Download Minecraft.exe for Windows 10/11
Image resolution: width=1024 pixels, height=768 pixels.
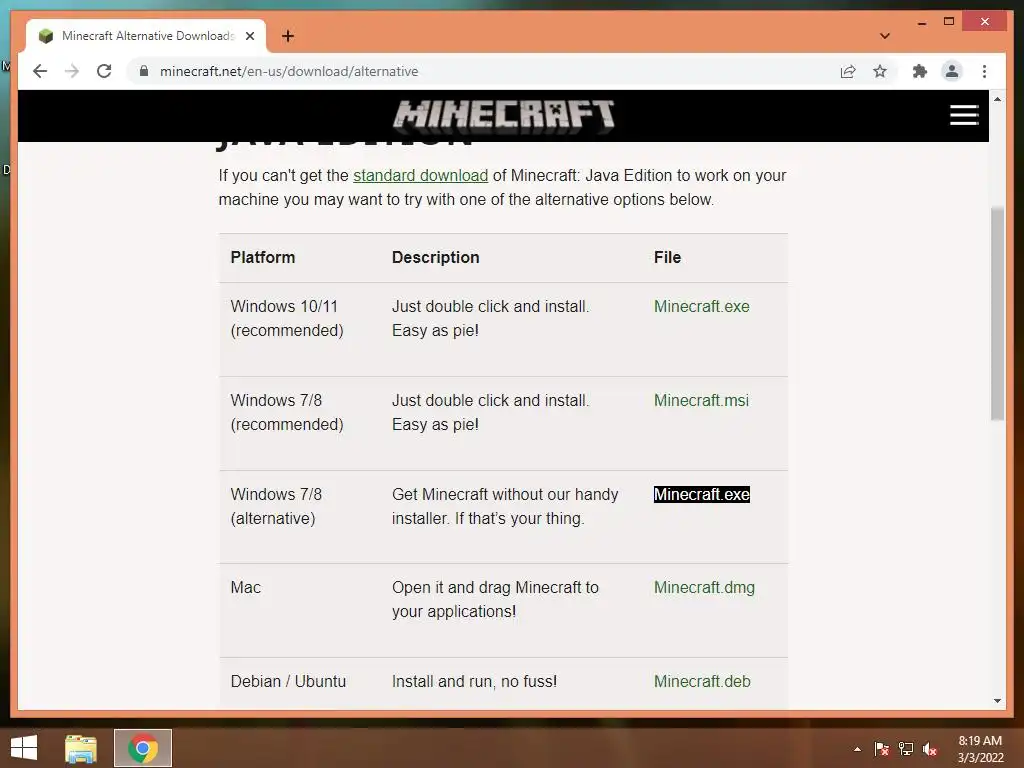701,306
